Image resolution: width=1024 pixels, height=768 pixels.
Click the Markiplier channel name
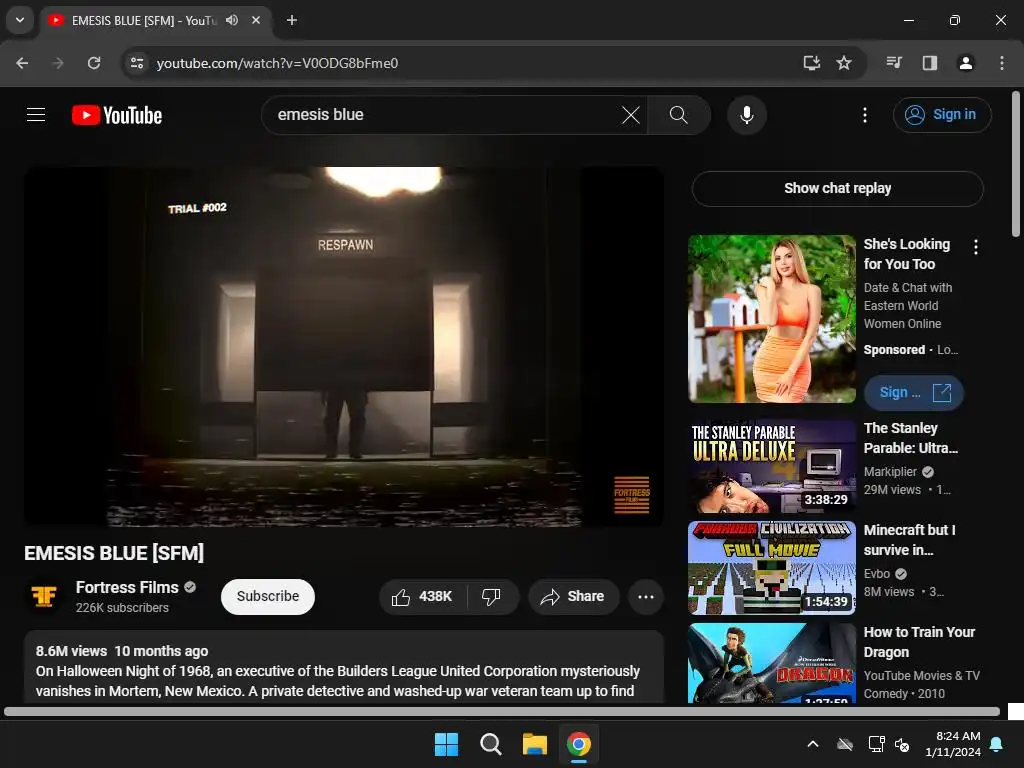point(890,472)
